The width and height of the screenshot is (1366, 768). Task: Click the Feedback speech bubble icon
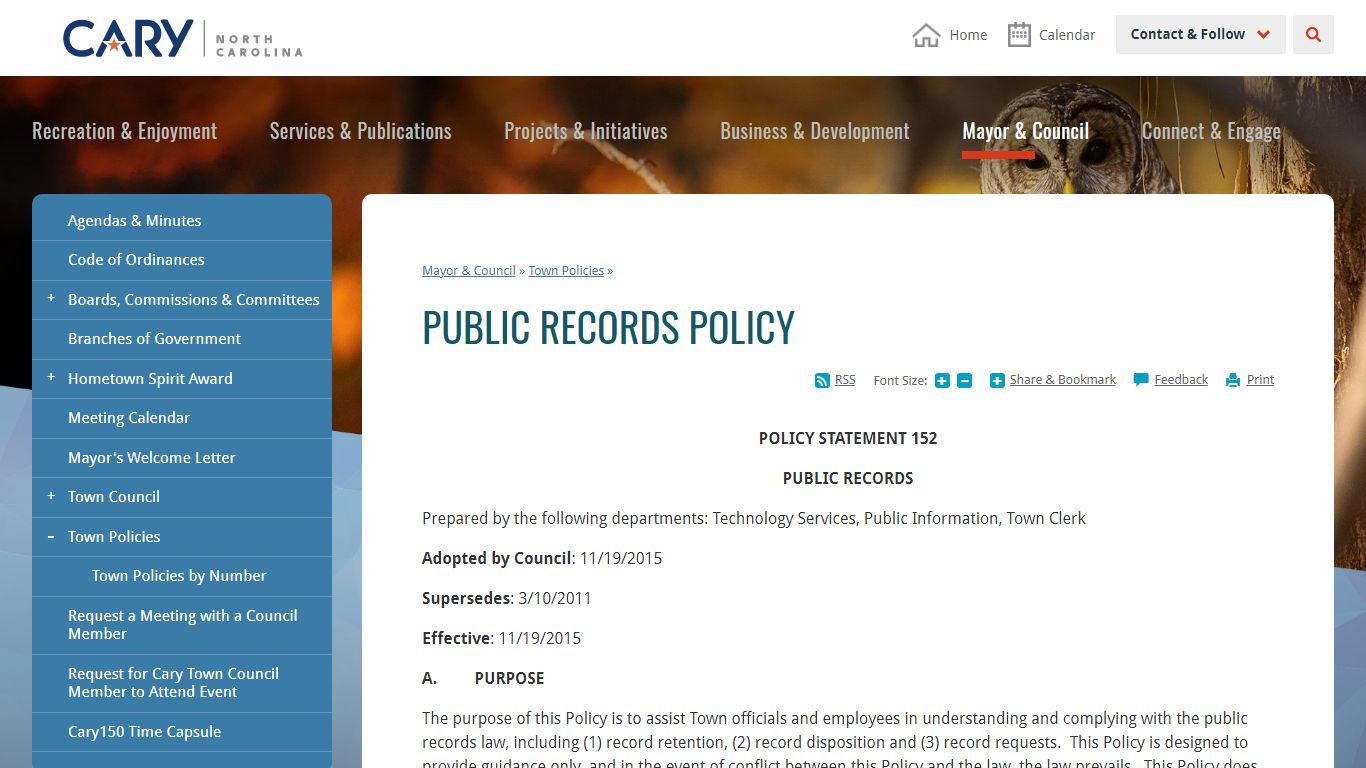click(1141, 380)
